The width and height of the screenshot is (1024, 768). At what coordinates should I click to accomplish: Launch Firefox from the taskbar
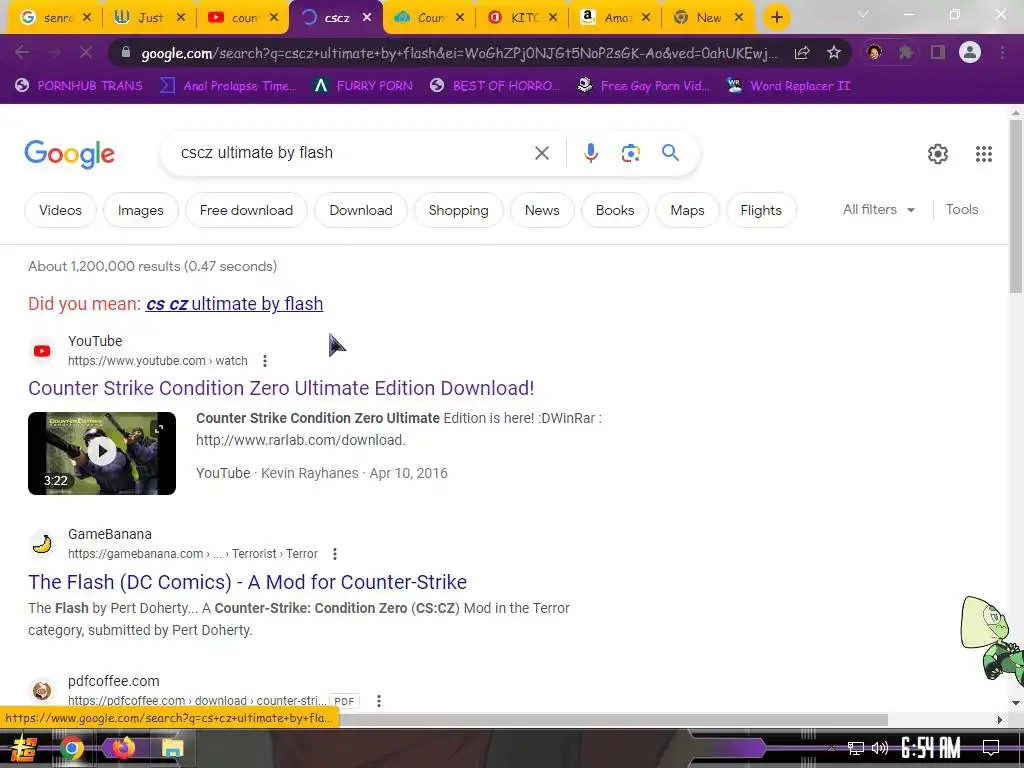pos(123,748)
